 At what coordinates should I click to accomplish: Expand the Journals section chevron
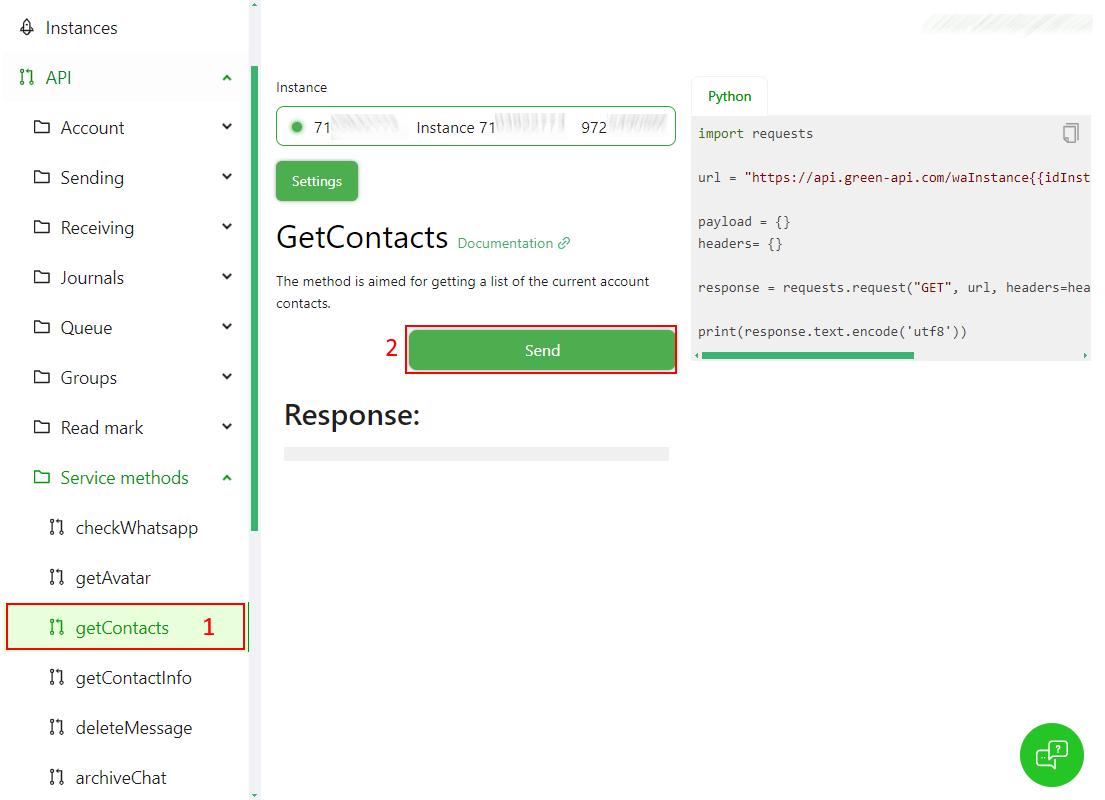pos(227,277)
